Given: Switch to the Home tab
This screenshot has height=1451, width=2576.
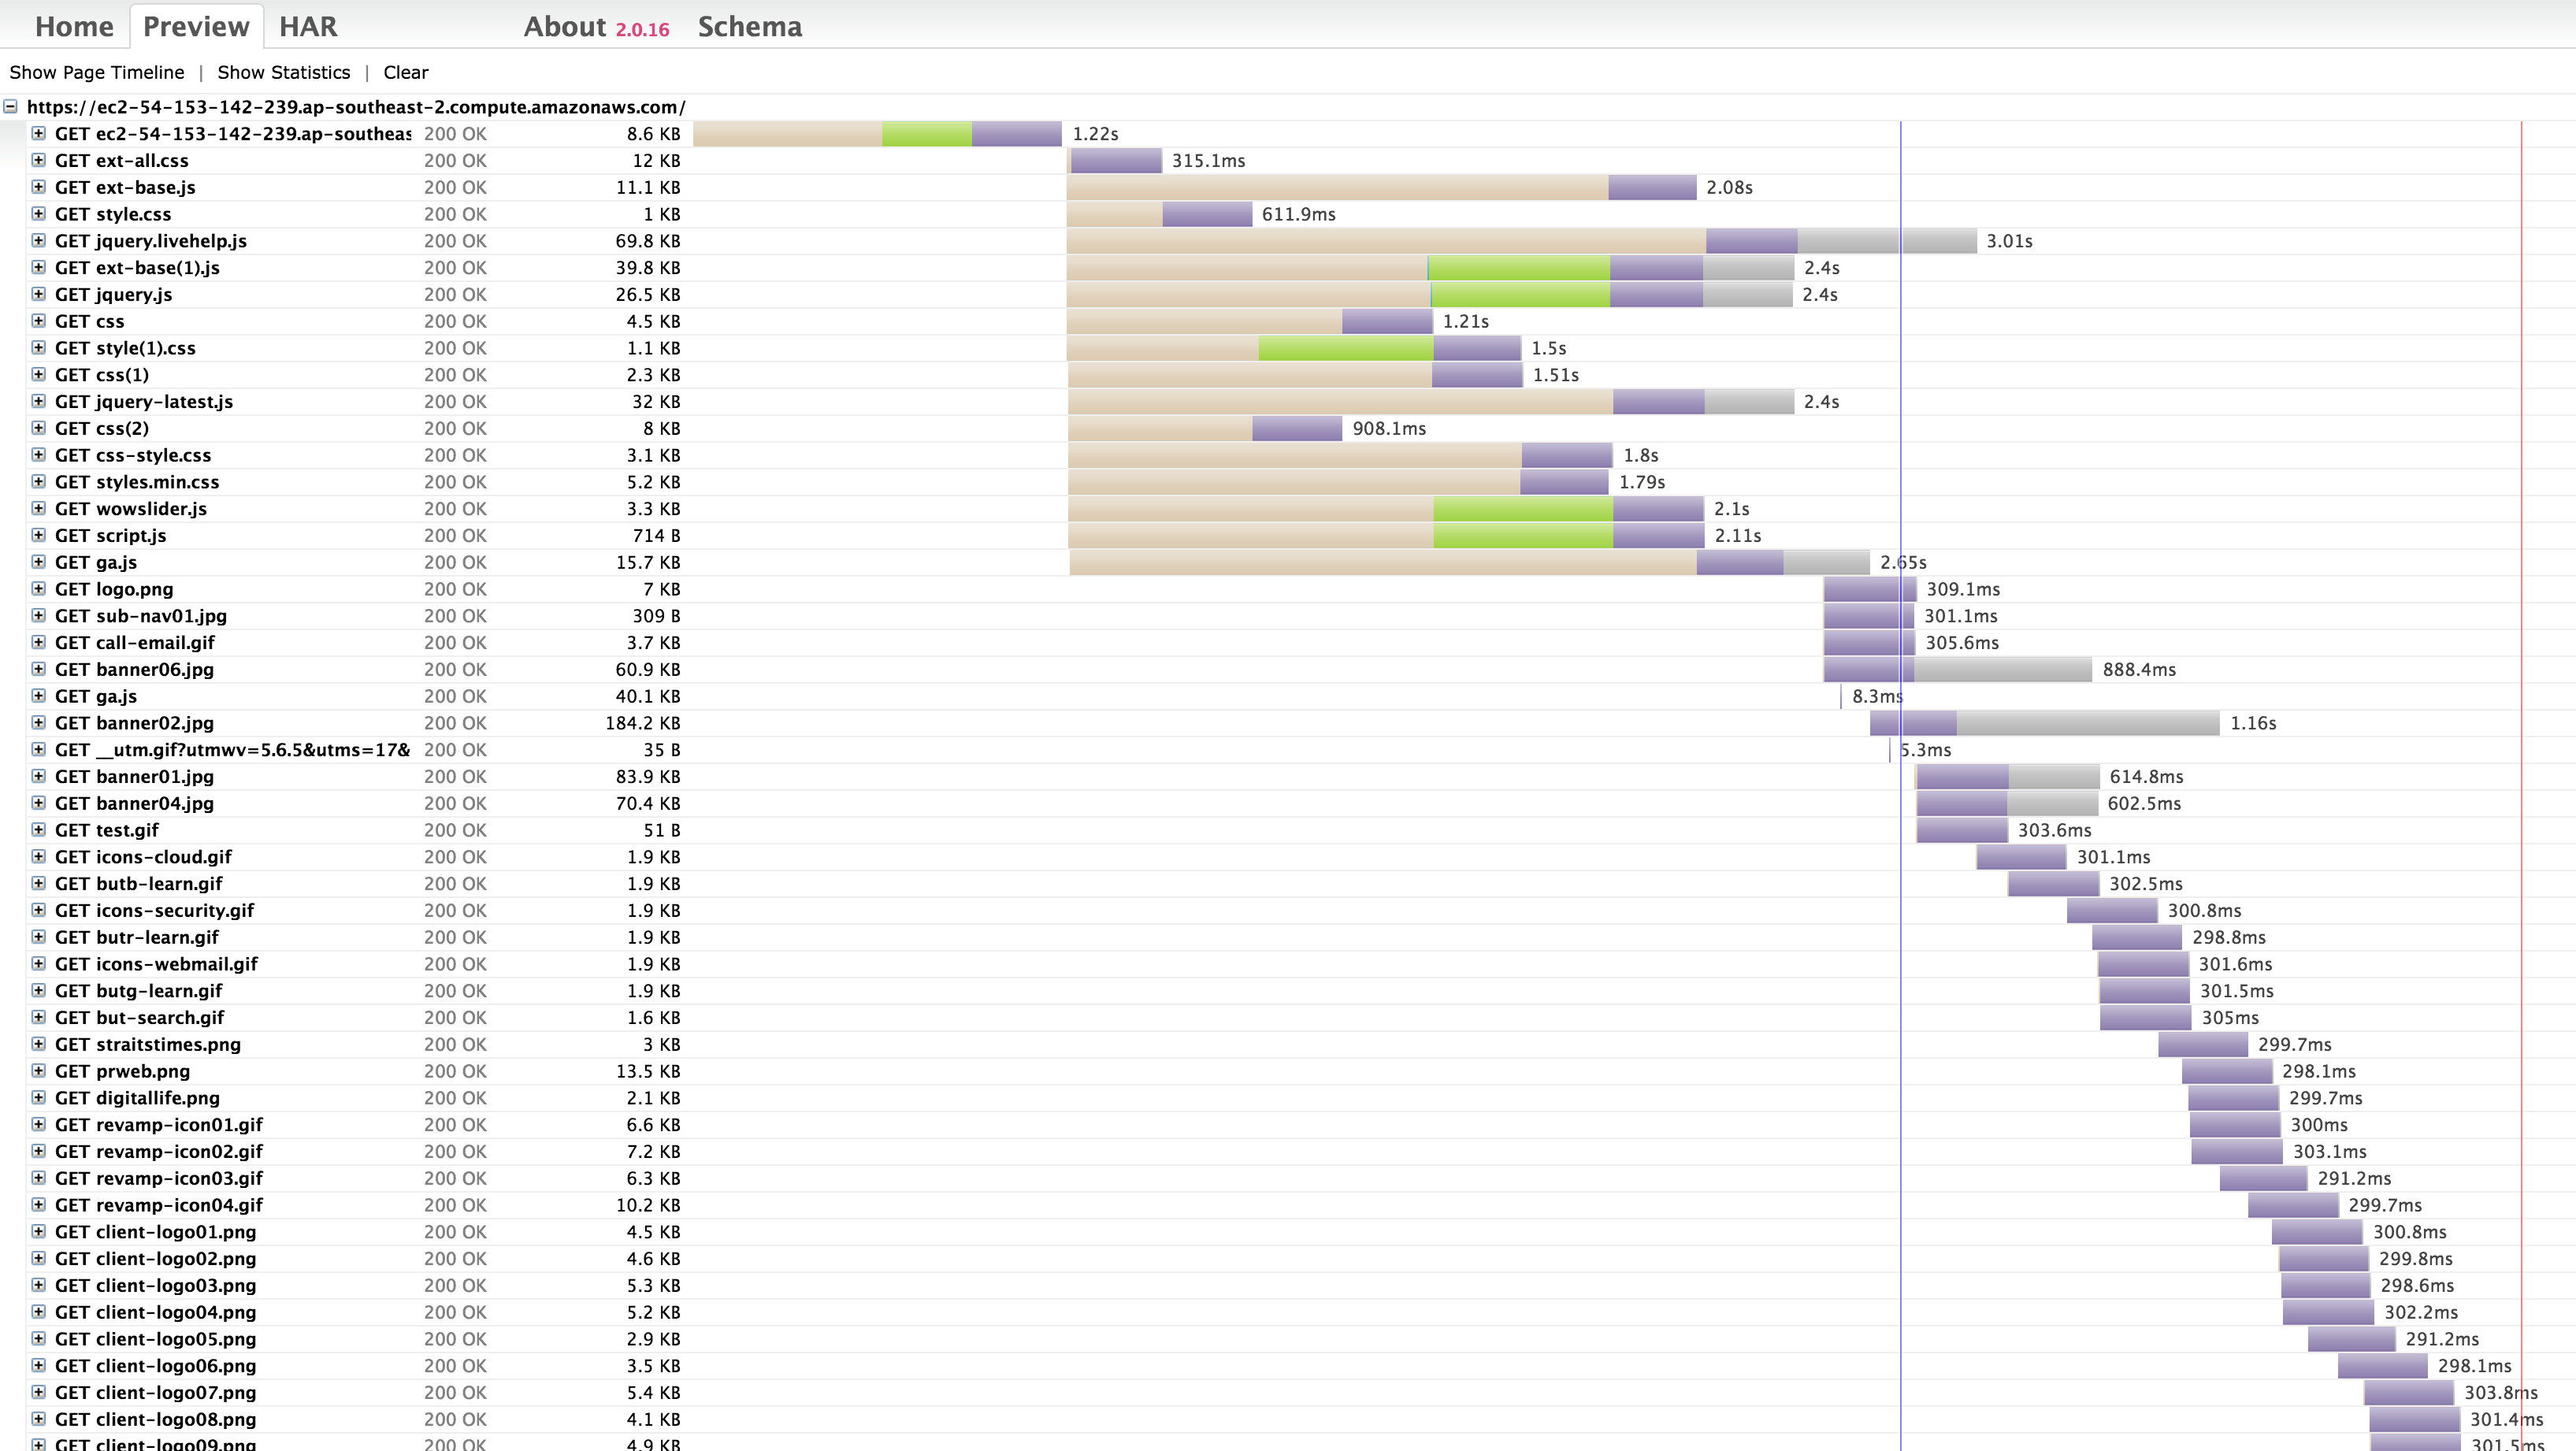Looking at the screenshot, I should pyautogui.click(x=74, y=27).
